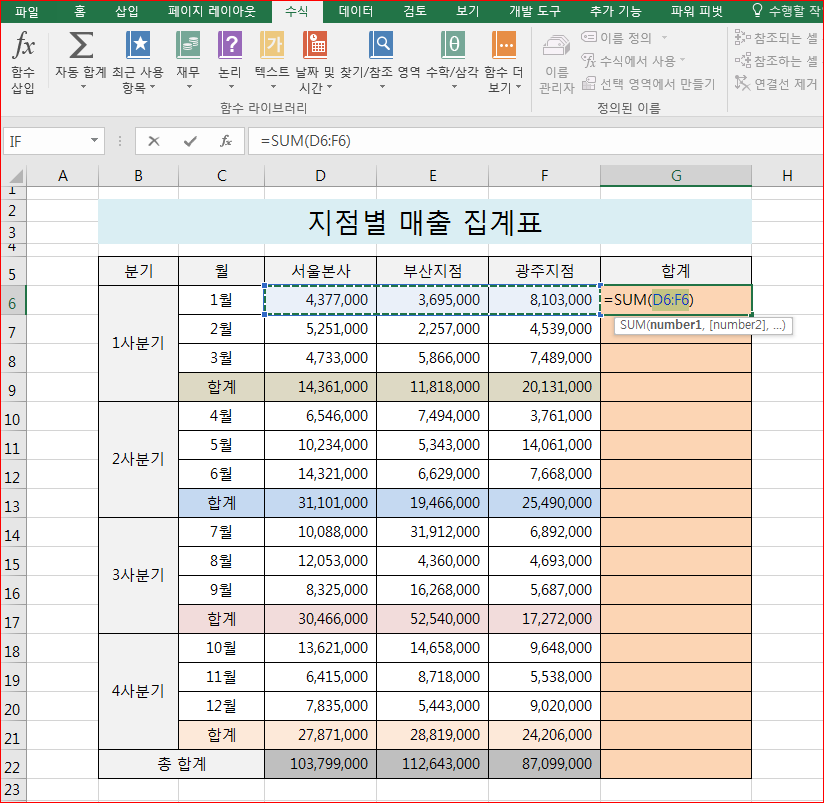Open the Name Manager (이름 관리자)
Image resolution: width=824 pixels, height=803 pixels.
pos(557,63)
